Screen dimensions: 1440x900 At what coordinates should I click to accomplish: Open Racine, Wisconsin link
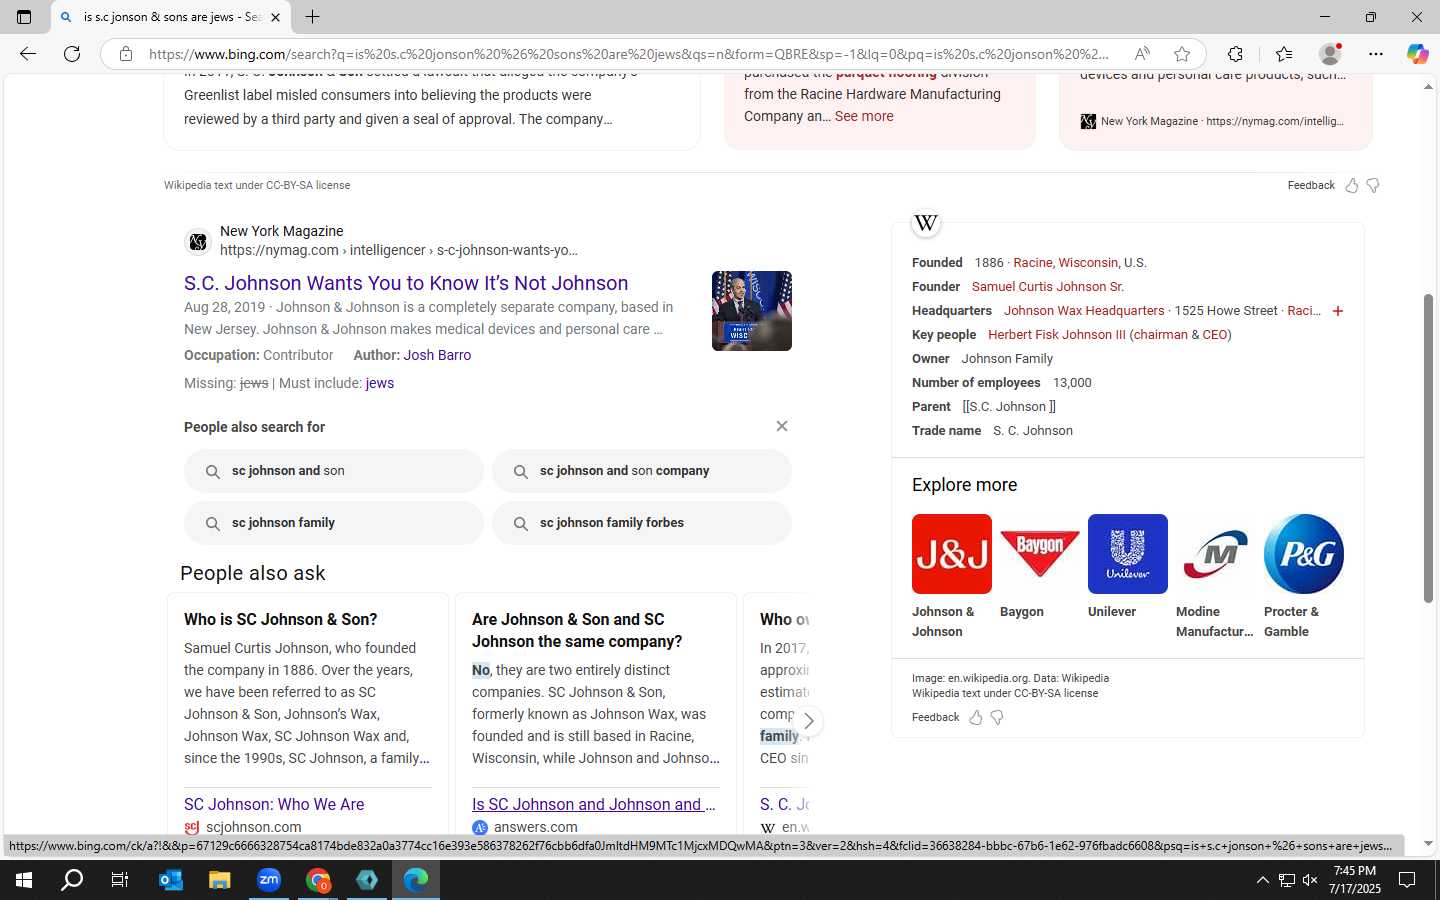click(x=1065, y=263)
